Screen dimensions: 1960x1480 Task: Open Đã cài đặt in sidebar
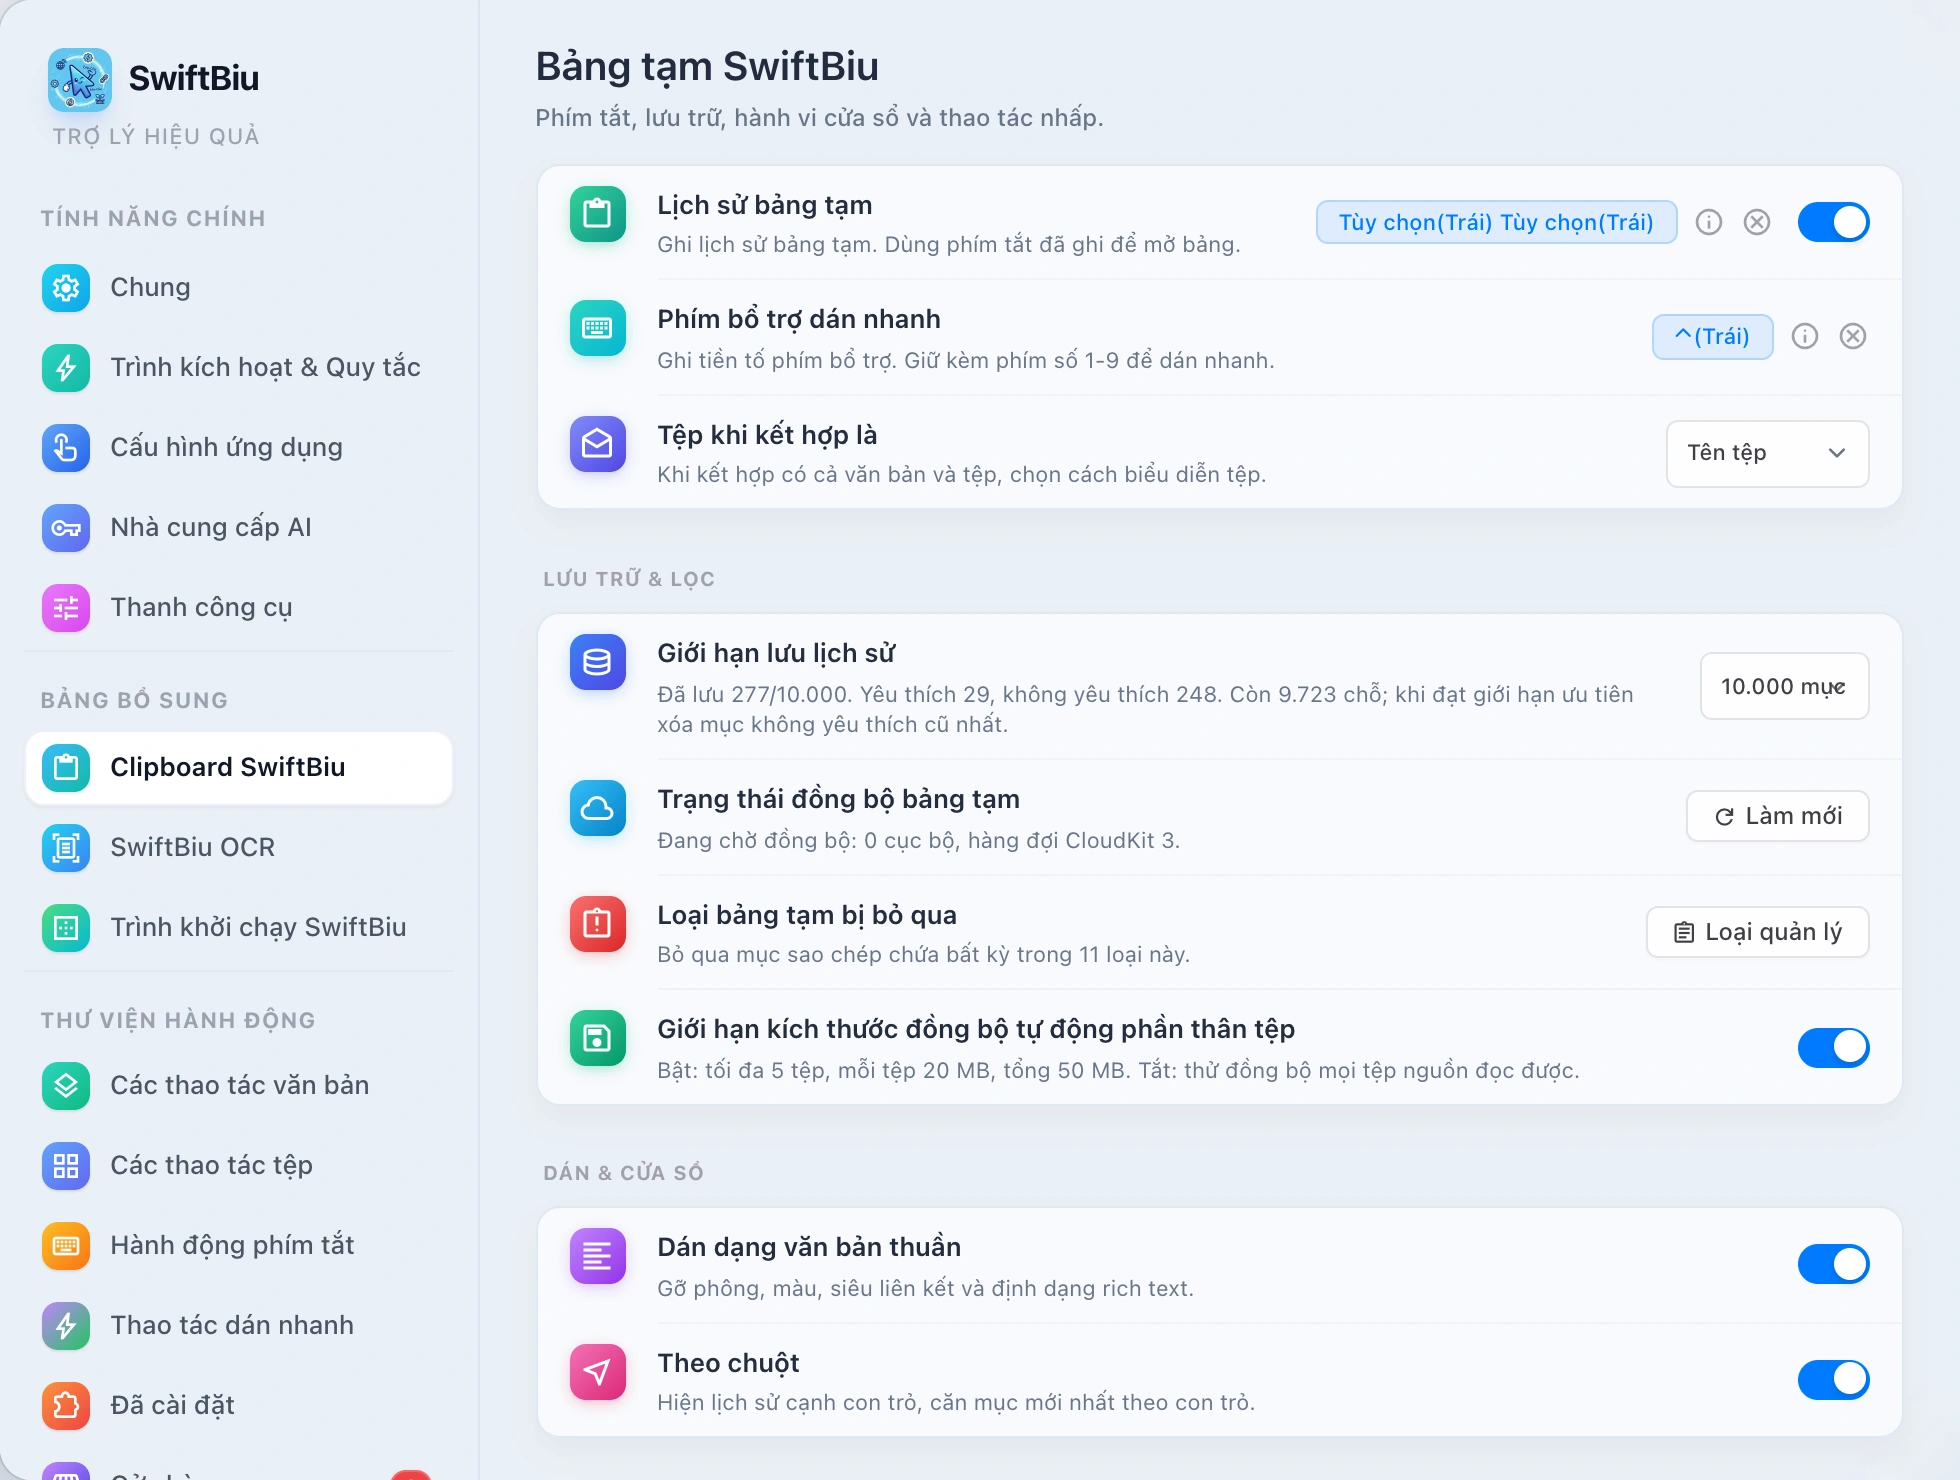click(239, 1406)
